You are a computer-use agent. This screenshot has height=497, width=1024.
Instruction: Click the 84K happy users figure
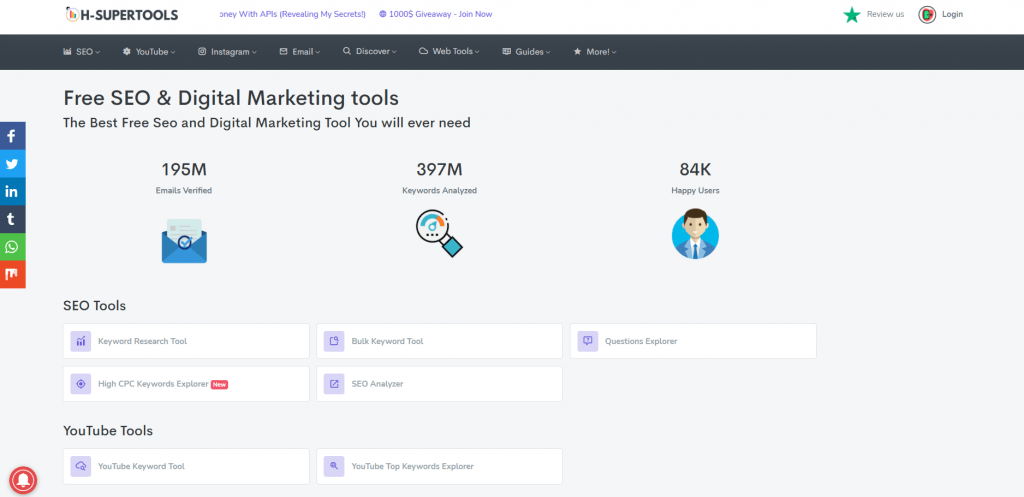tap(696, 170)
